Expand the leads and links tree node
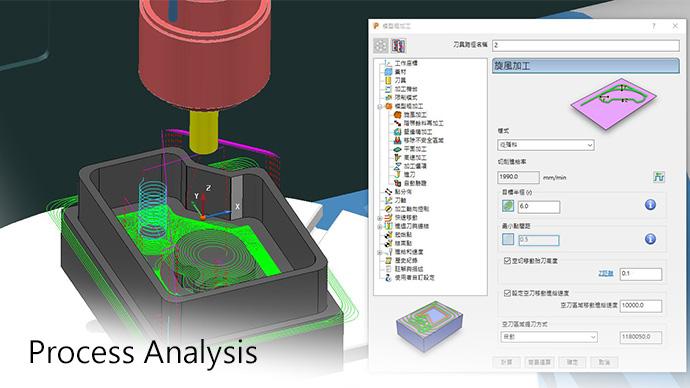The image size is (690, 388). click(x=380, y=227)
